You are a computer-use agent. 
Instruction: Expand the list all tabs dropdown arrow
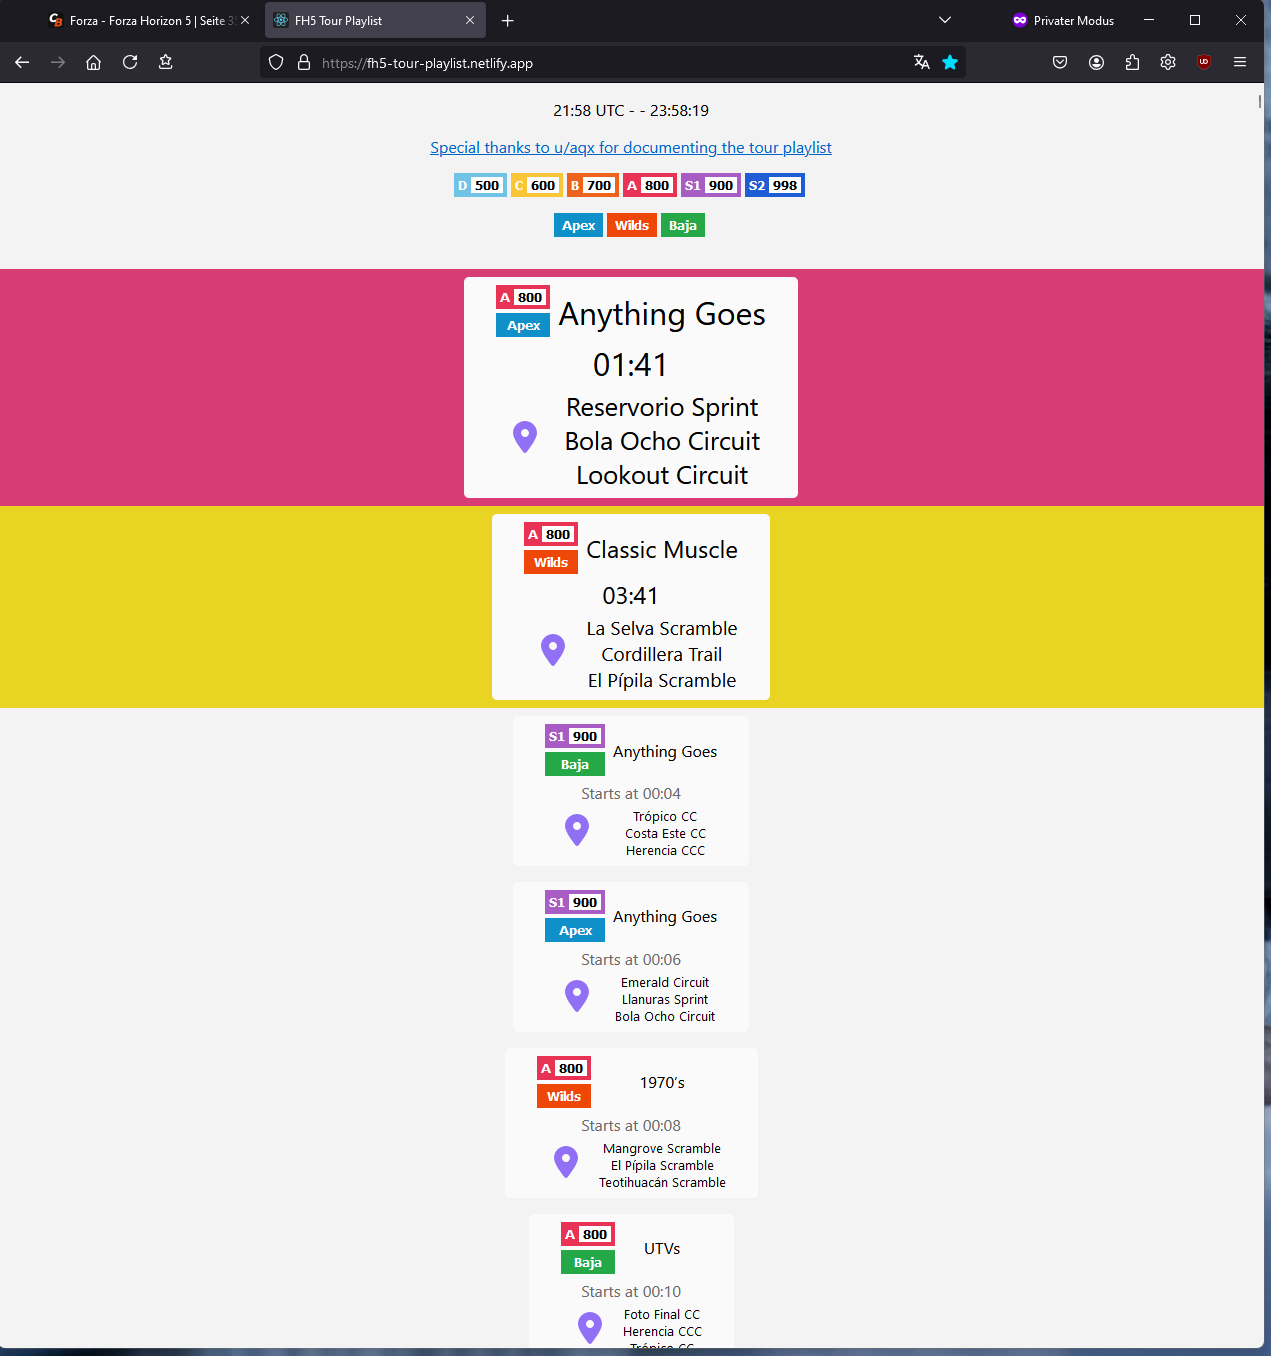tap(945, 20)
